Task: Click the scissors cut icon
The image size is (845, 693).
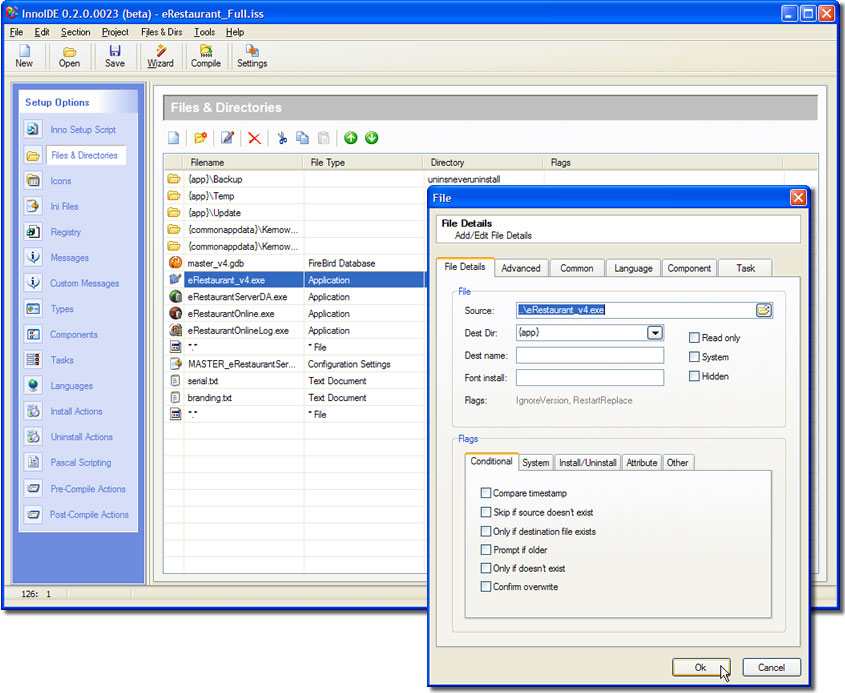Action: 282,138
